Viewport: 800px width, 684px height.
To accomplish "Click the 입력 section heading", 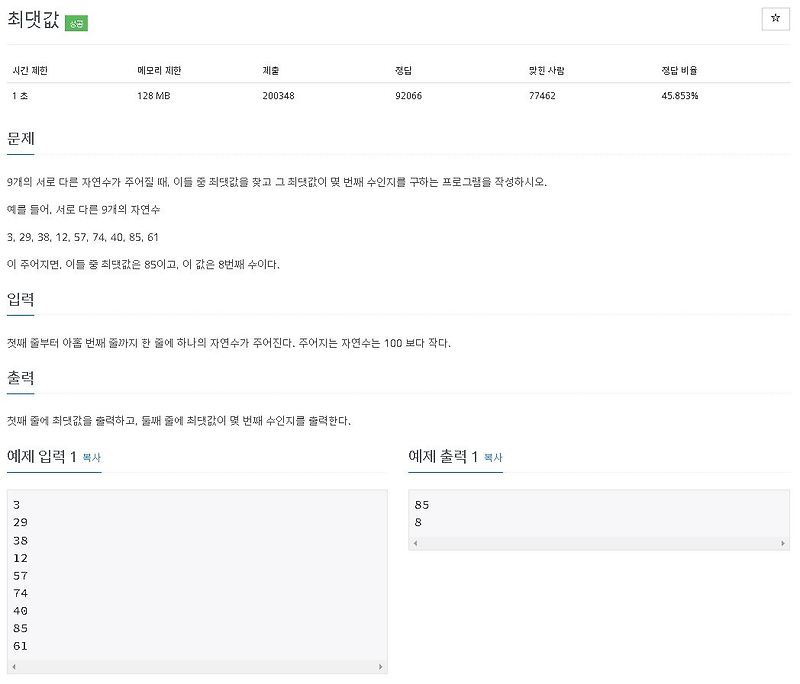I will 22,297.
